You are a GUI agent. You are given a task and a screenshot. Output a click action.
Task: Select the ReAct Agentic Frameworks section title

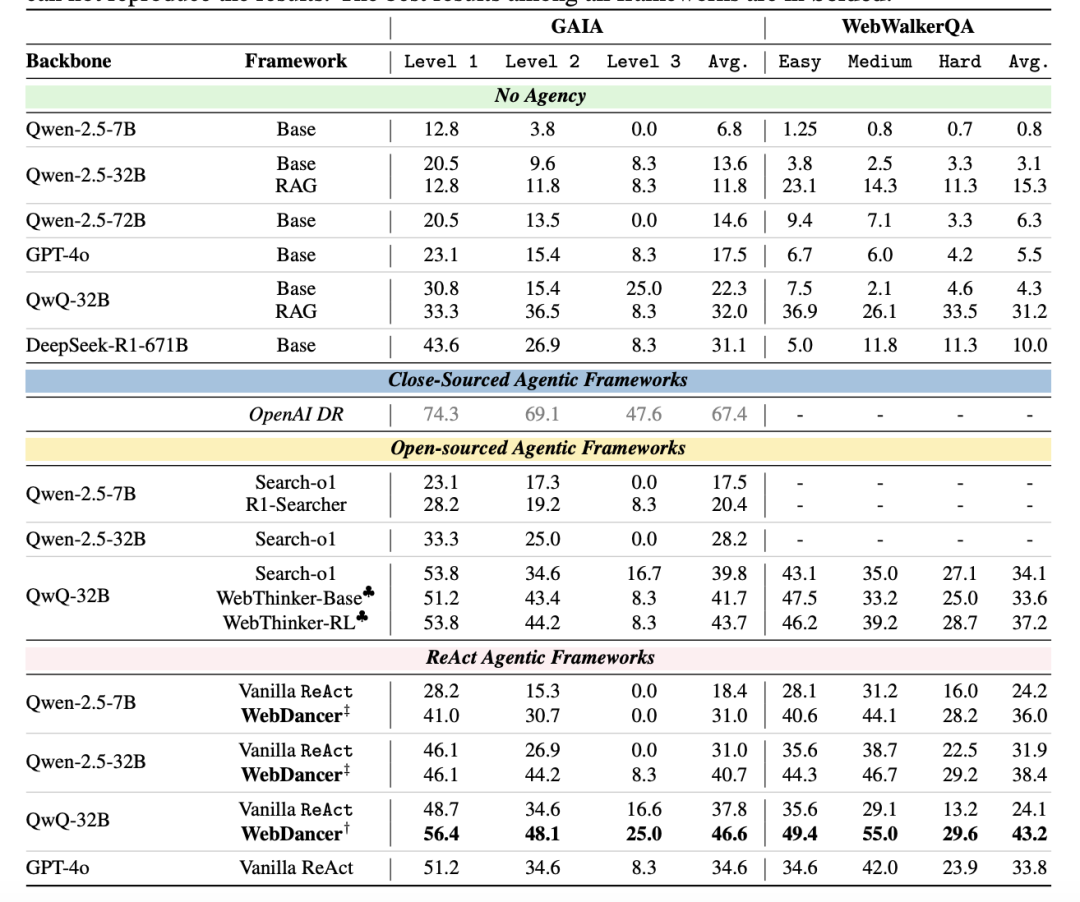click(540, 658)
